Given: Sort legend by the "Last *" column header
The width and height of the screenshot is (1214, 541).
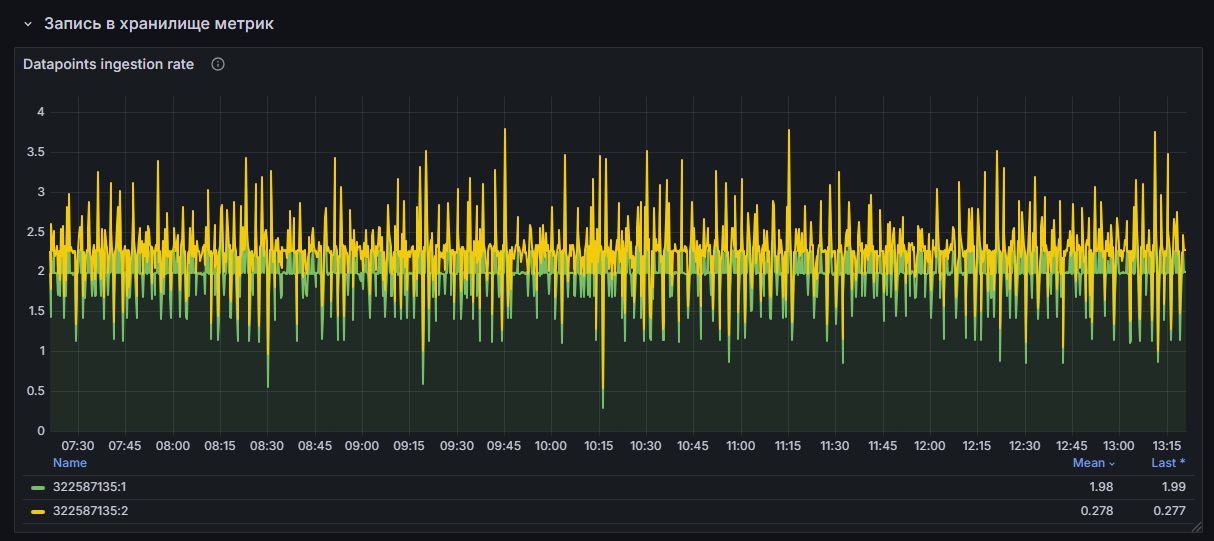Looking at the screenshot, I should pos(1167,463).
